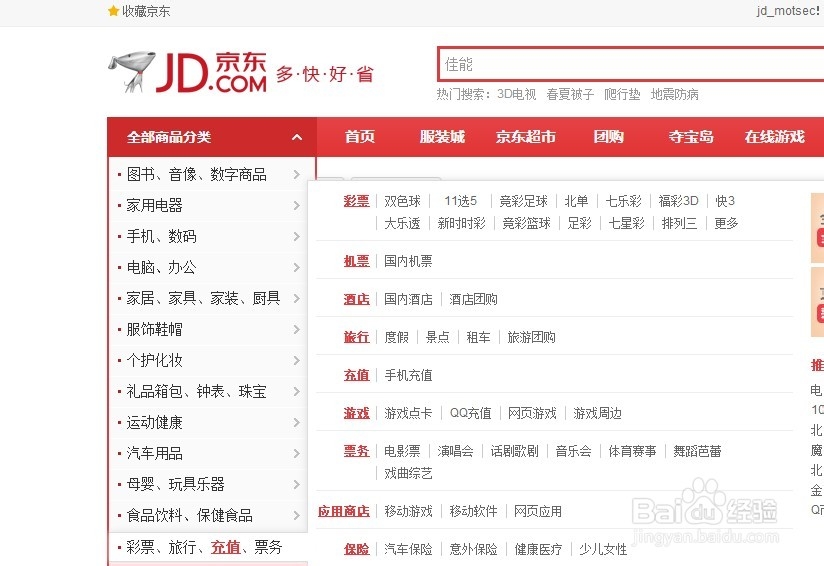Open the 夺宝岛 navigation tab

[691, 137]
